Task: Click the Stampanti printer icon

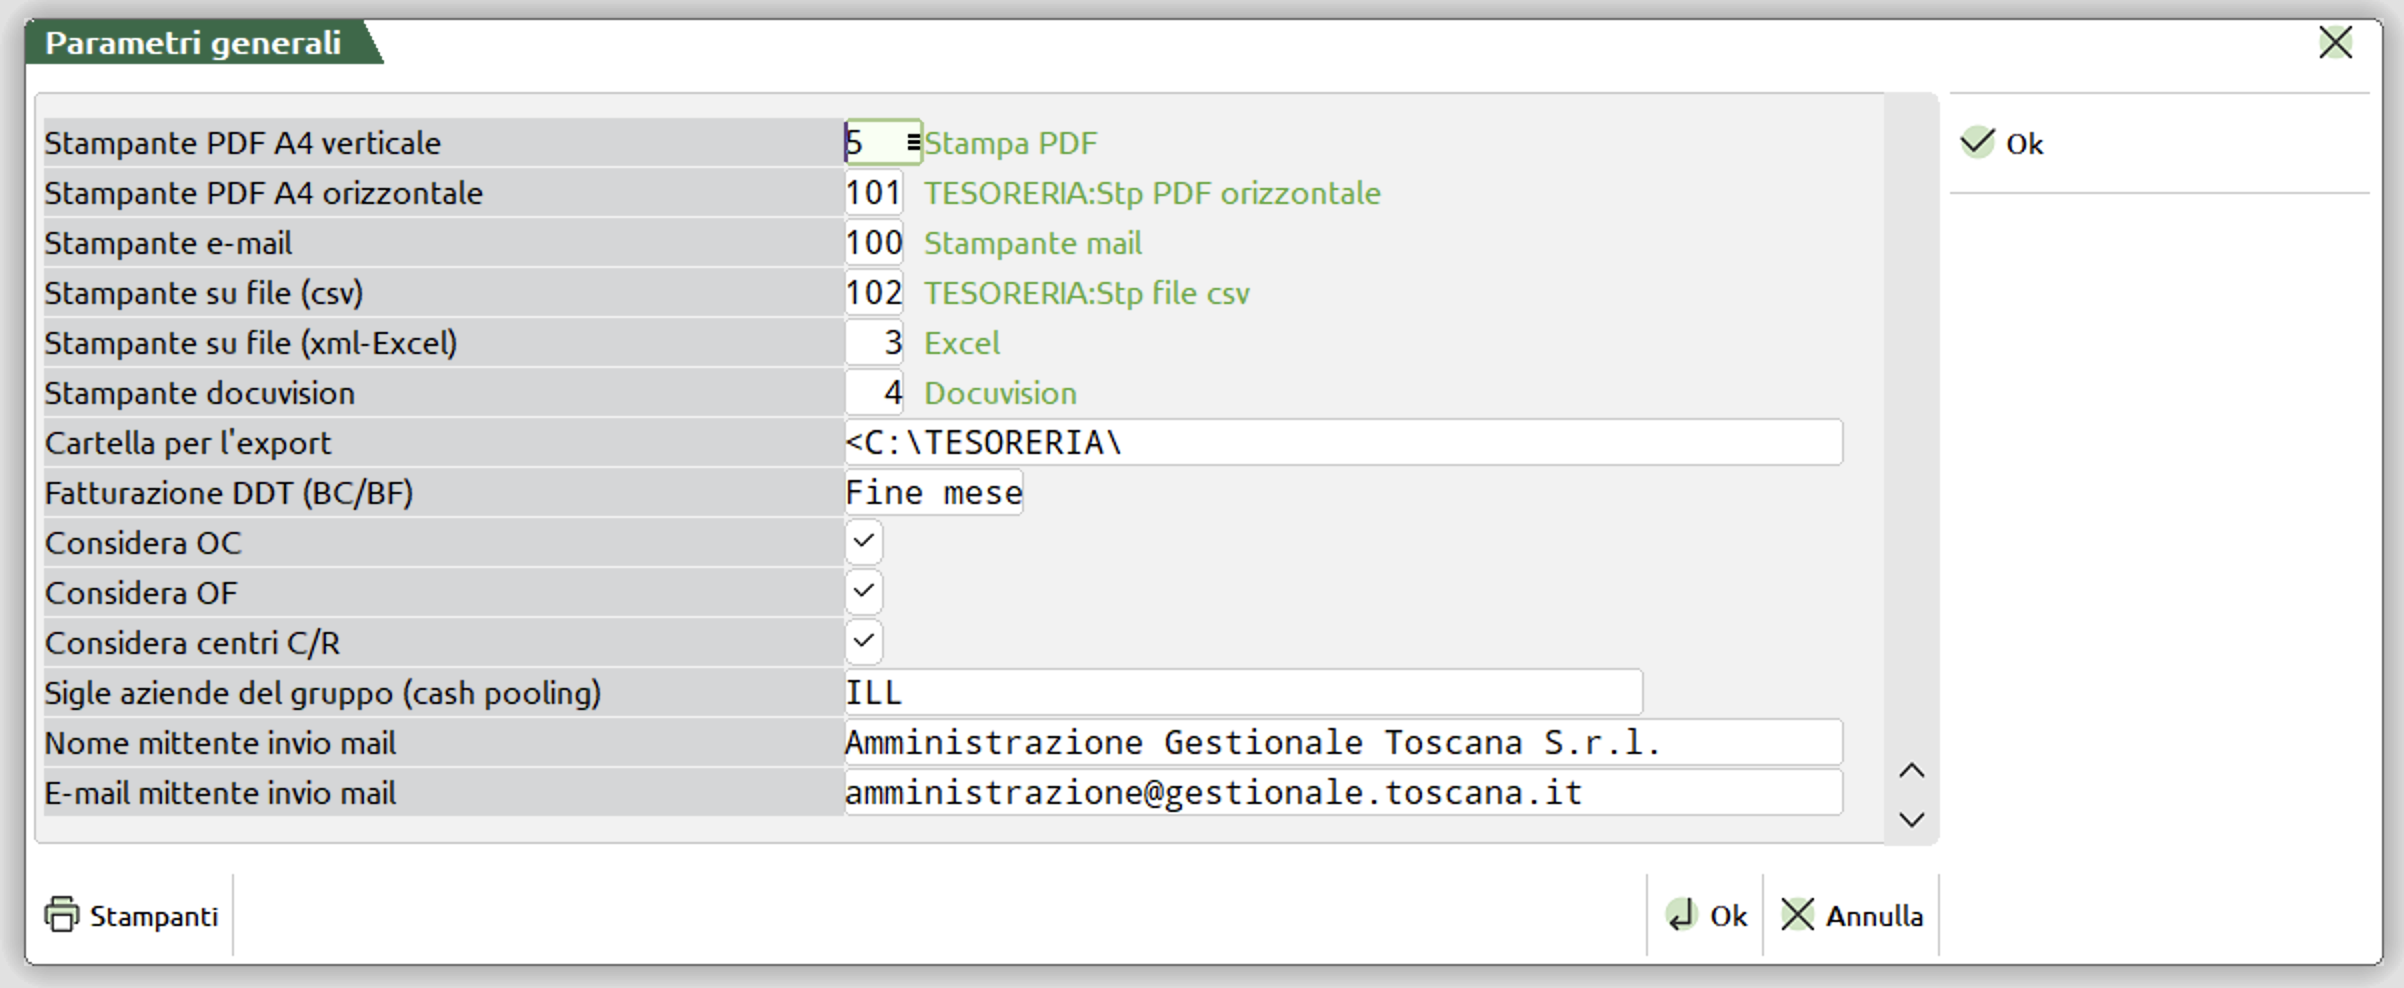Action: pyautogui.click(x=62, y=915)
